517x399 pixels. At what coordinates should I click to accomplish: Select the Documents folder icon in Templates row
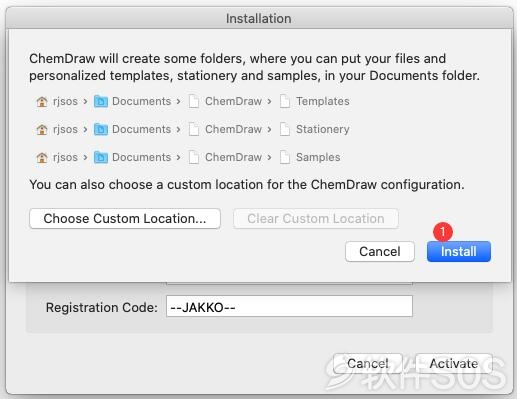click(x=101, y=101)
